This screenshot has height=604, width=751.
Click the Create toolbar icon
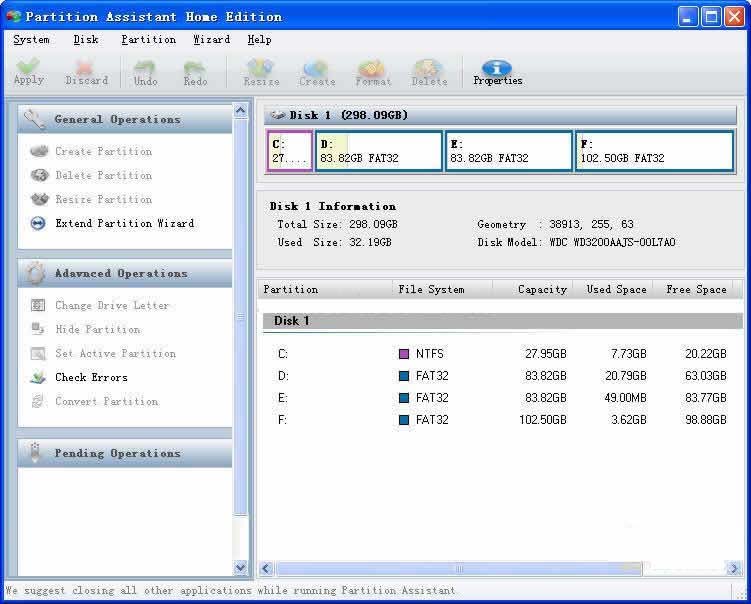point(317,72)
